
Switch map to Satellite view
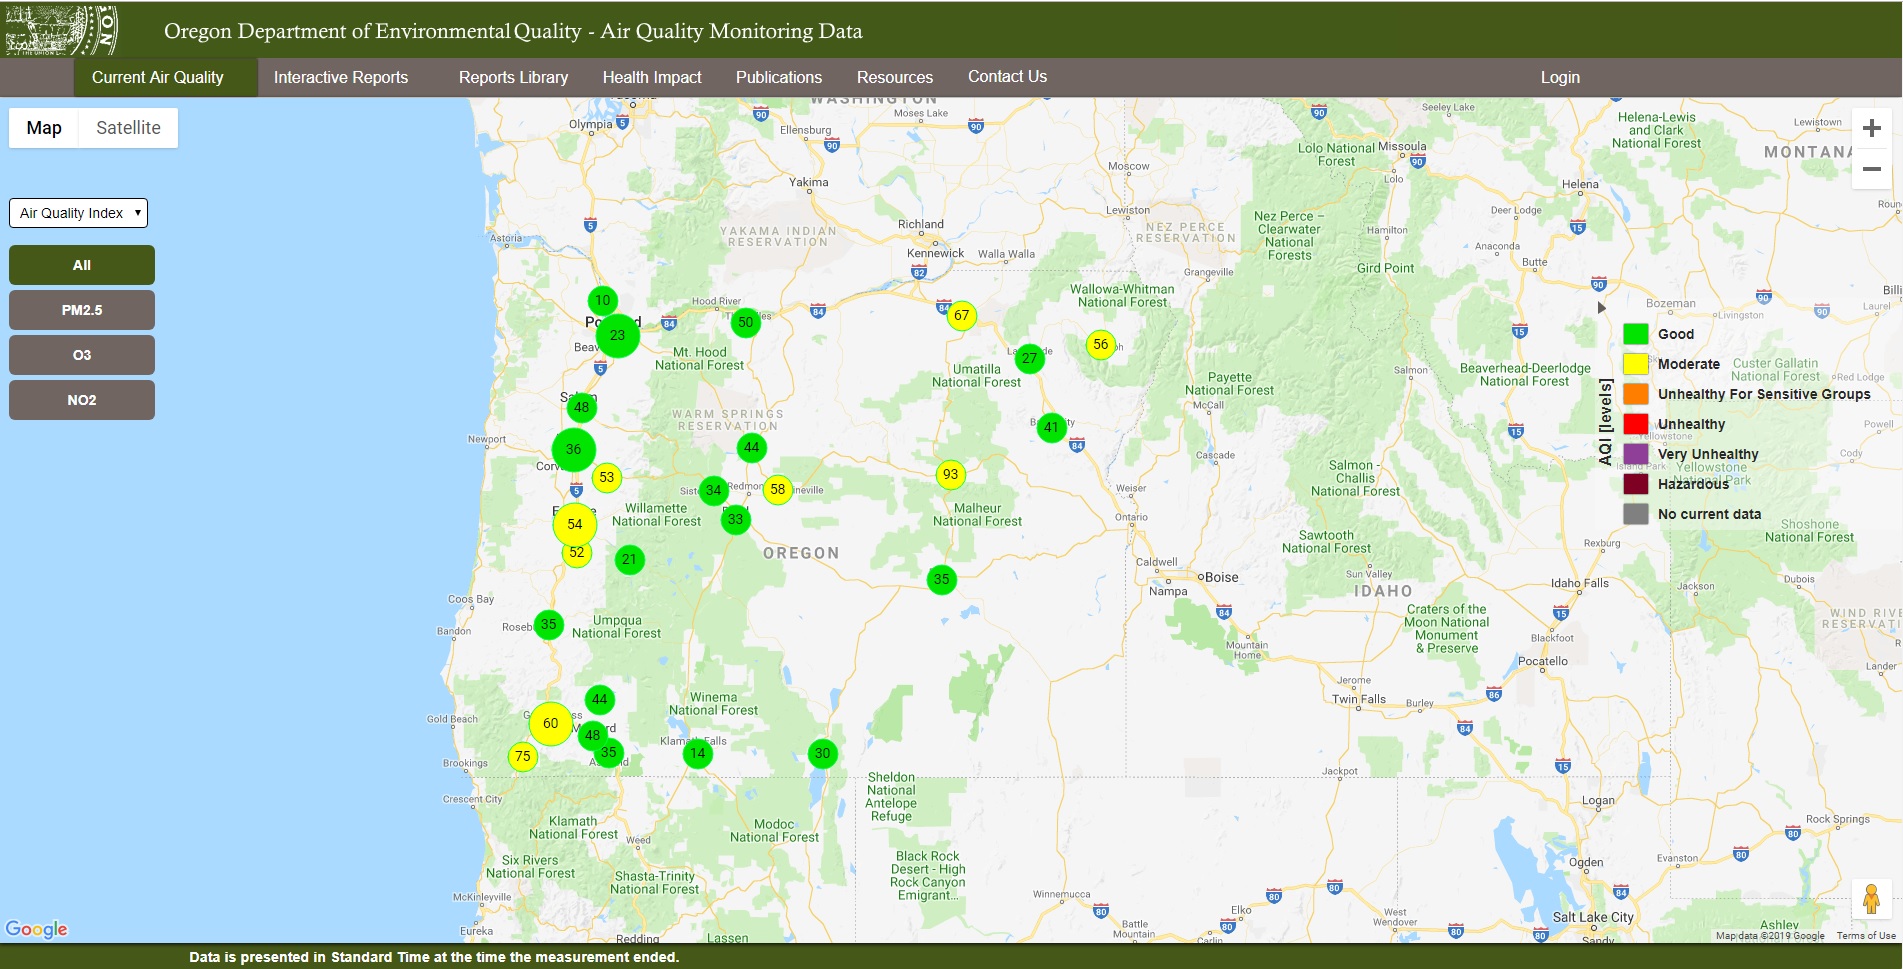(x=128, y=128)
